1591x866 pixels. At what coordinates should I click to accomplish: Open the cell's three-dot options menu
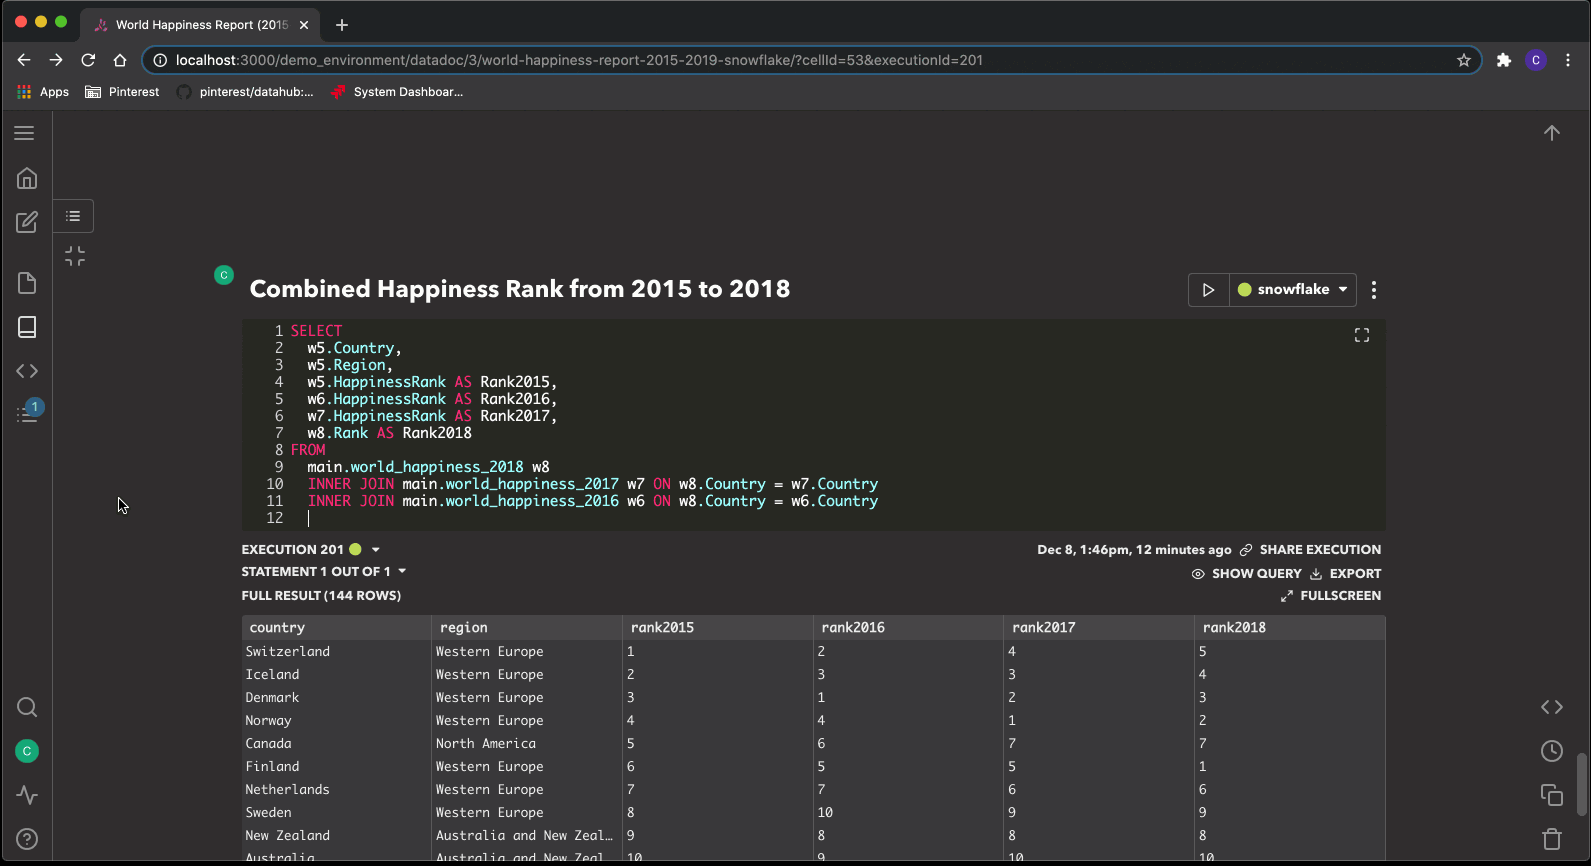coord(1374,290)
